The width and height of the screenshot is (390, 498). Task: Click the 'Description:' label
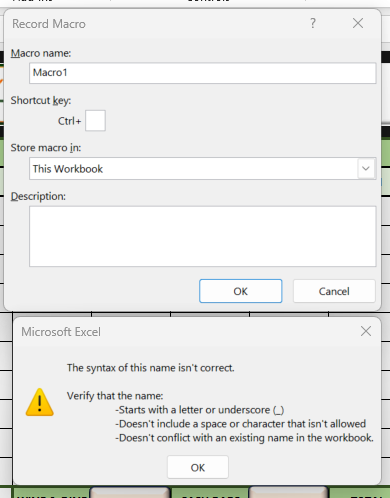[38, 196]
